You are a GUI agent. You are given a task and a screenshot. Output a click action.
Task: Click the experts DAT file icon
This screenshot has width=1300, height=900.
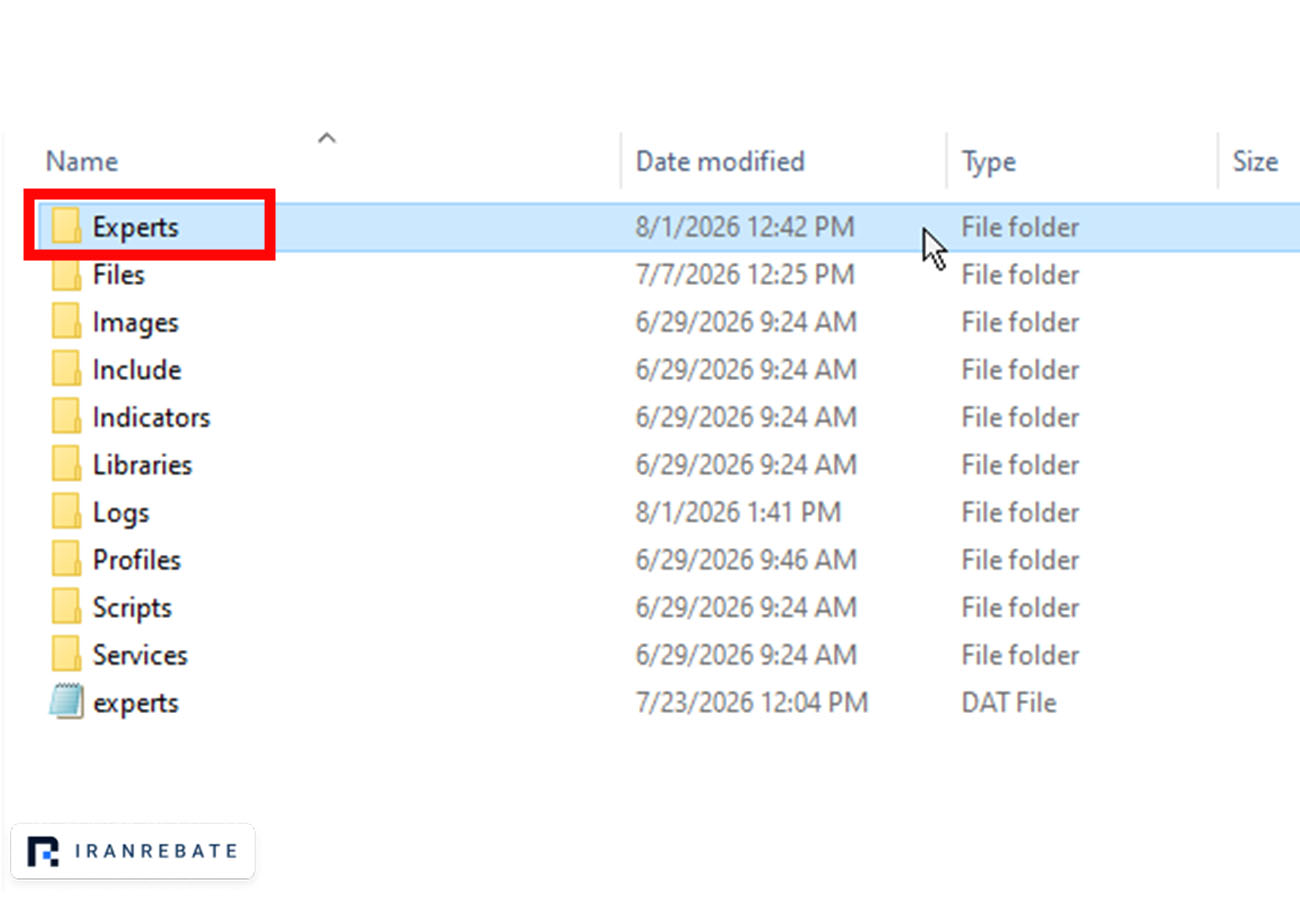click(66, 702)
